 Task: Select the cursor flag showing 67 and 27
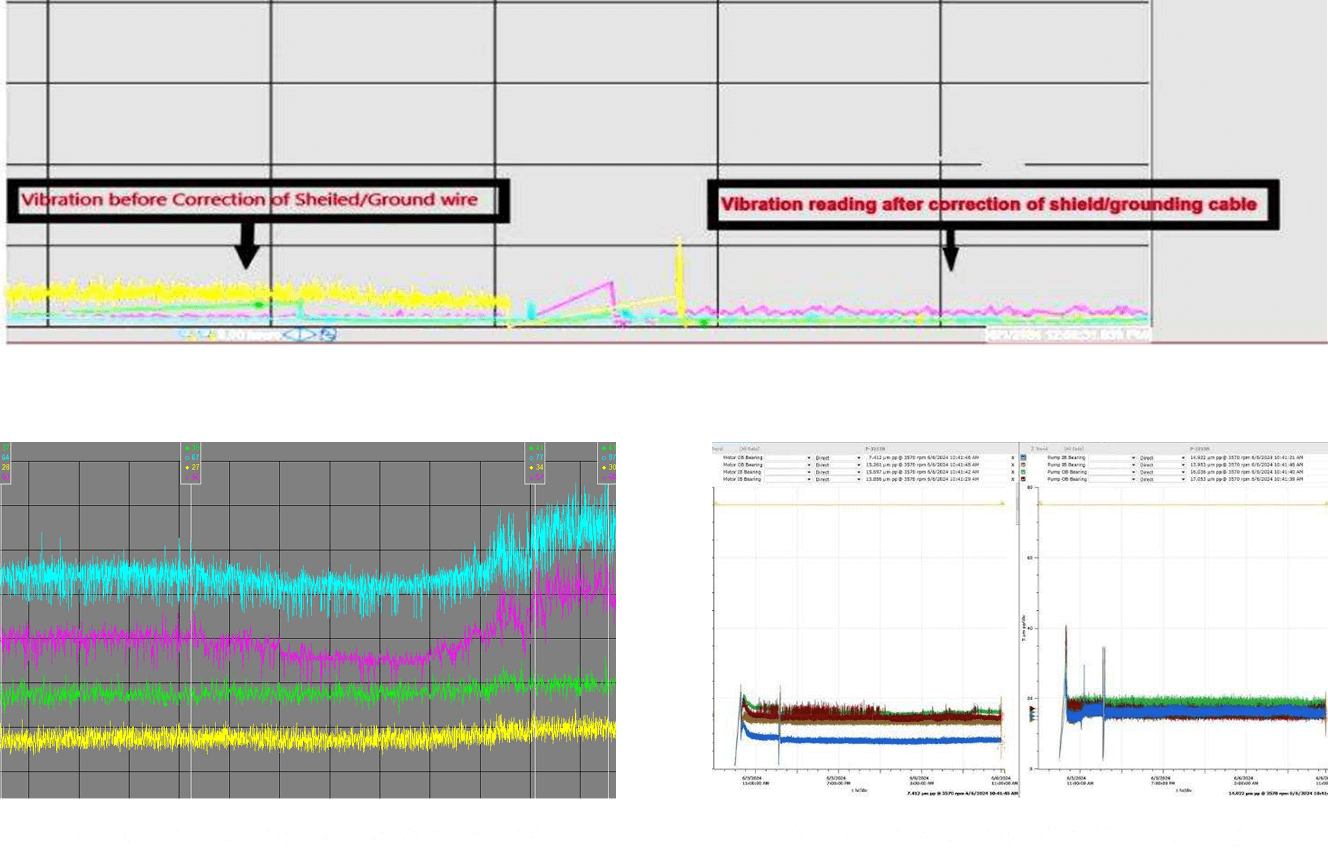(191, 462)
